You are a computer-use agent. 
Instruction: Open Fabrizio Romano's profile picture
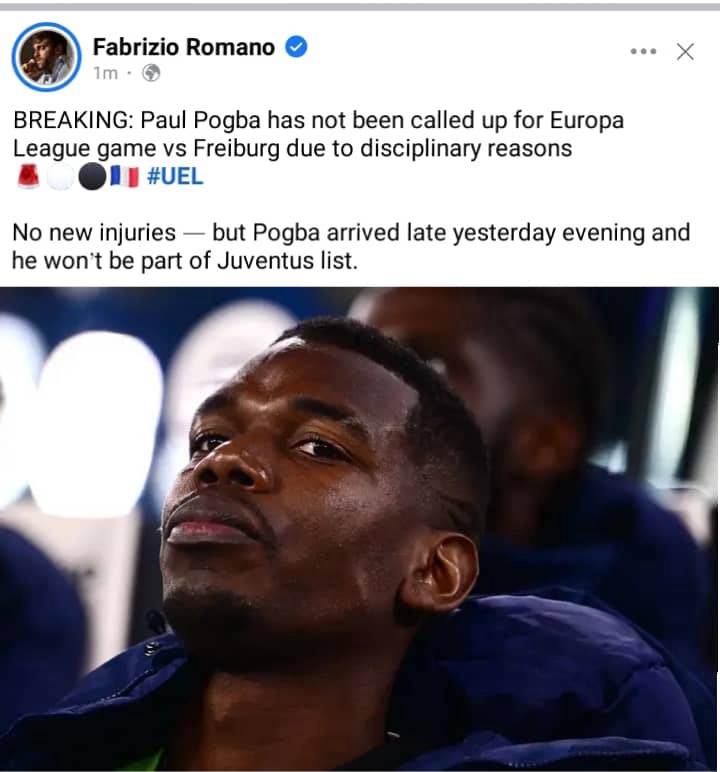[x=47, y=57]
